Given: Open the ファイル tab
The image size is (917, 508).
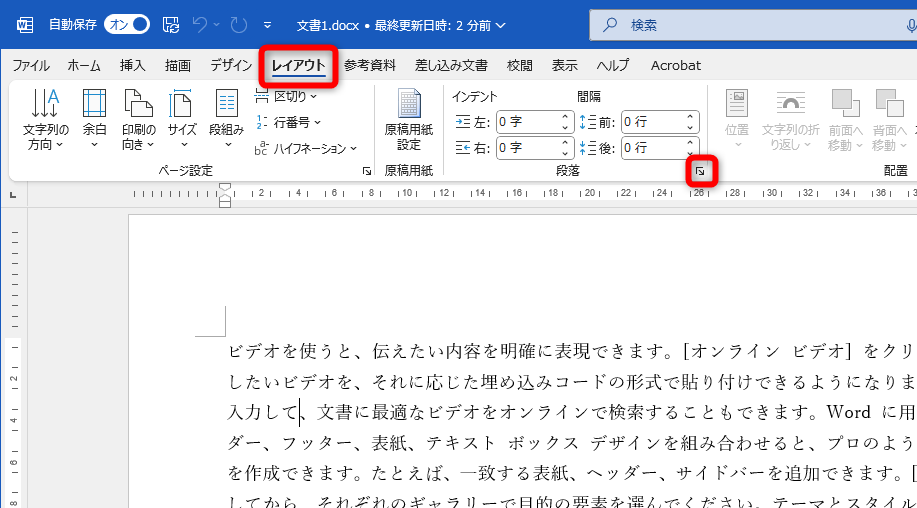Looking at the screenshot, I should pyautogui.click(x=31, y=65).
